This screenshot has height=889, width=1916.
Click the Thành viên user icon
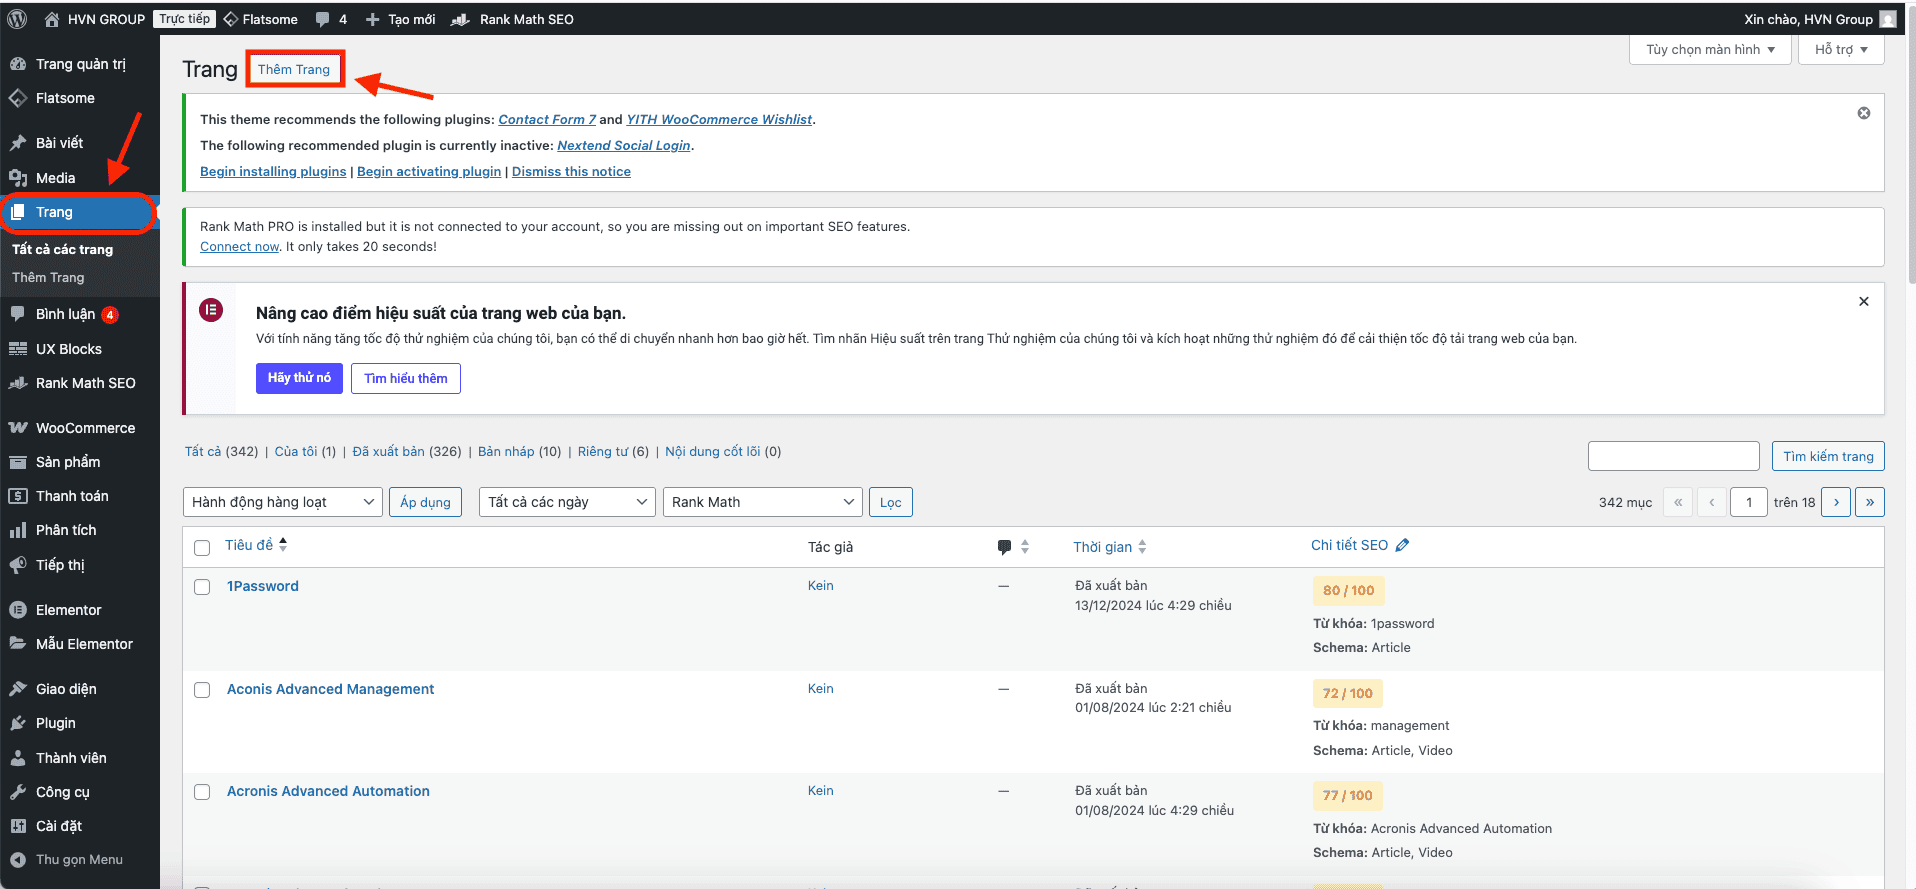coord(18,758)
